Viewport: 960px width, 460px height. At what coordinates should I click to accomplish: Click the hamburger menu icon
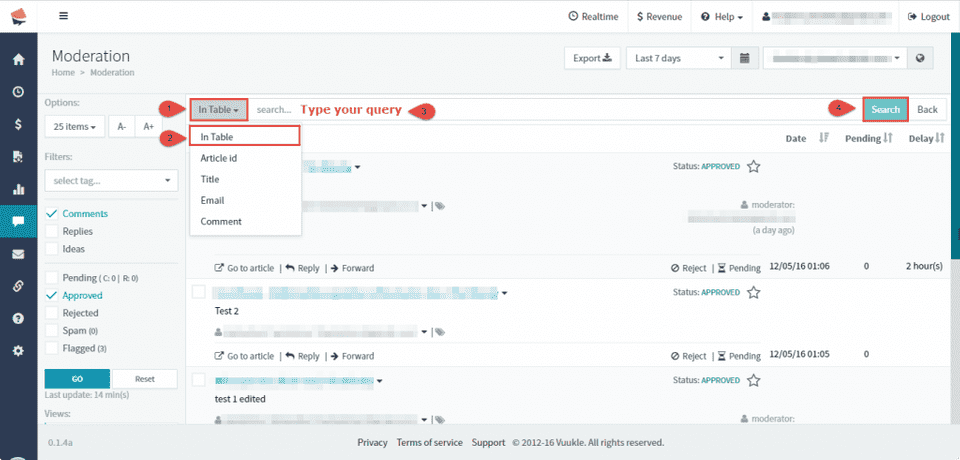[x=64, y=16]
